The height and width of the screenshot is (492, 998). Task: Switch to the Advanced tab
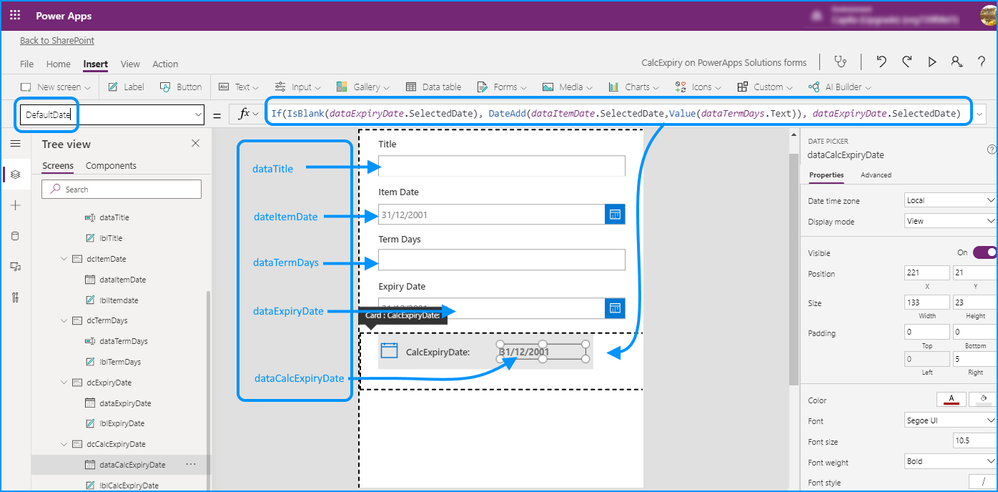(x=876, y=175)
